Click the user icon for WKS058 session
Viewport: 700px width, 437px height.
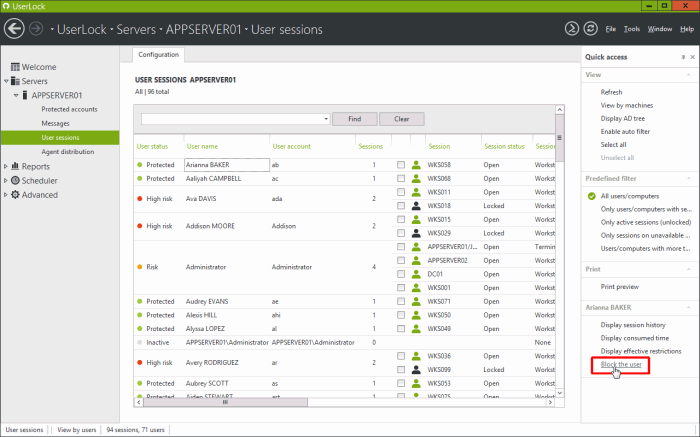416,165
